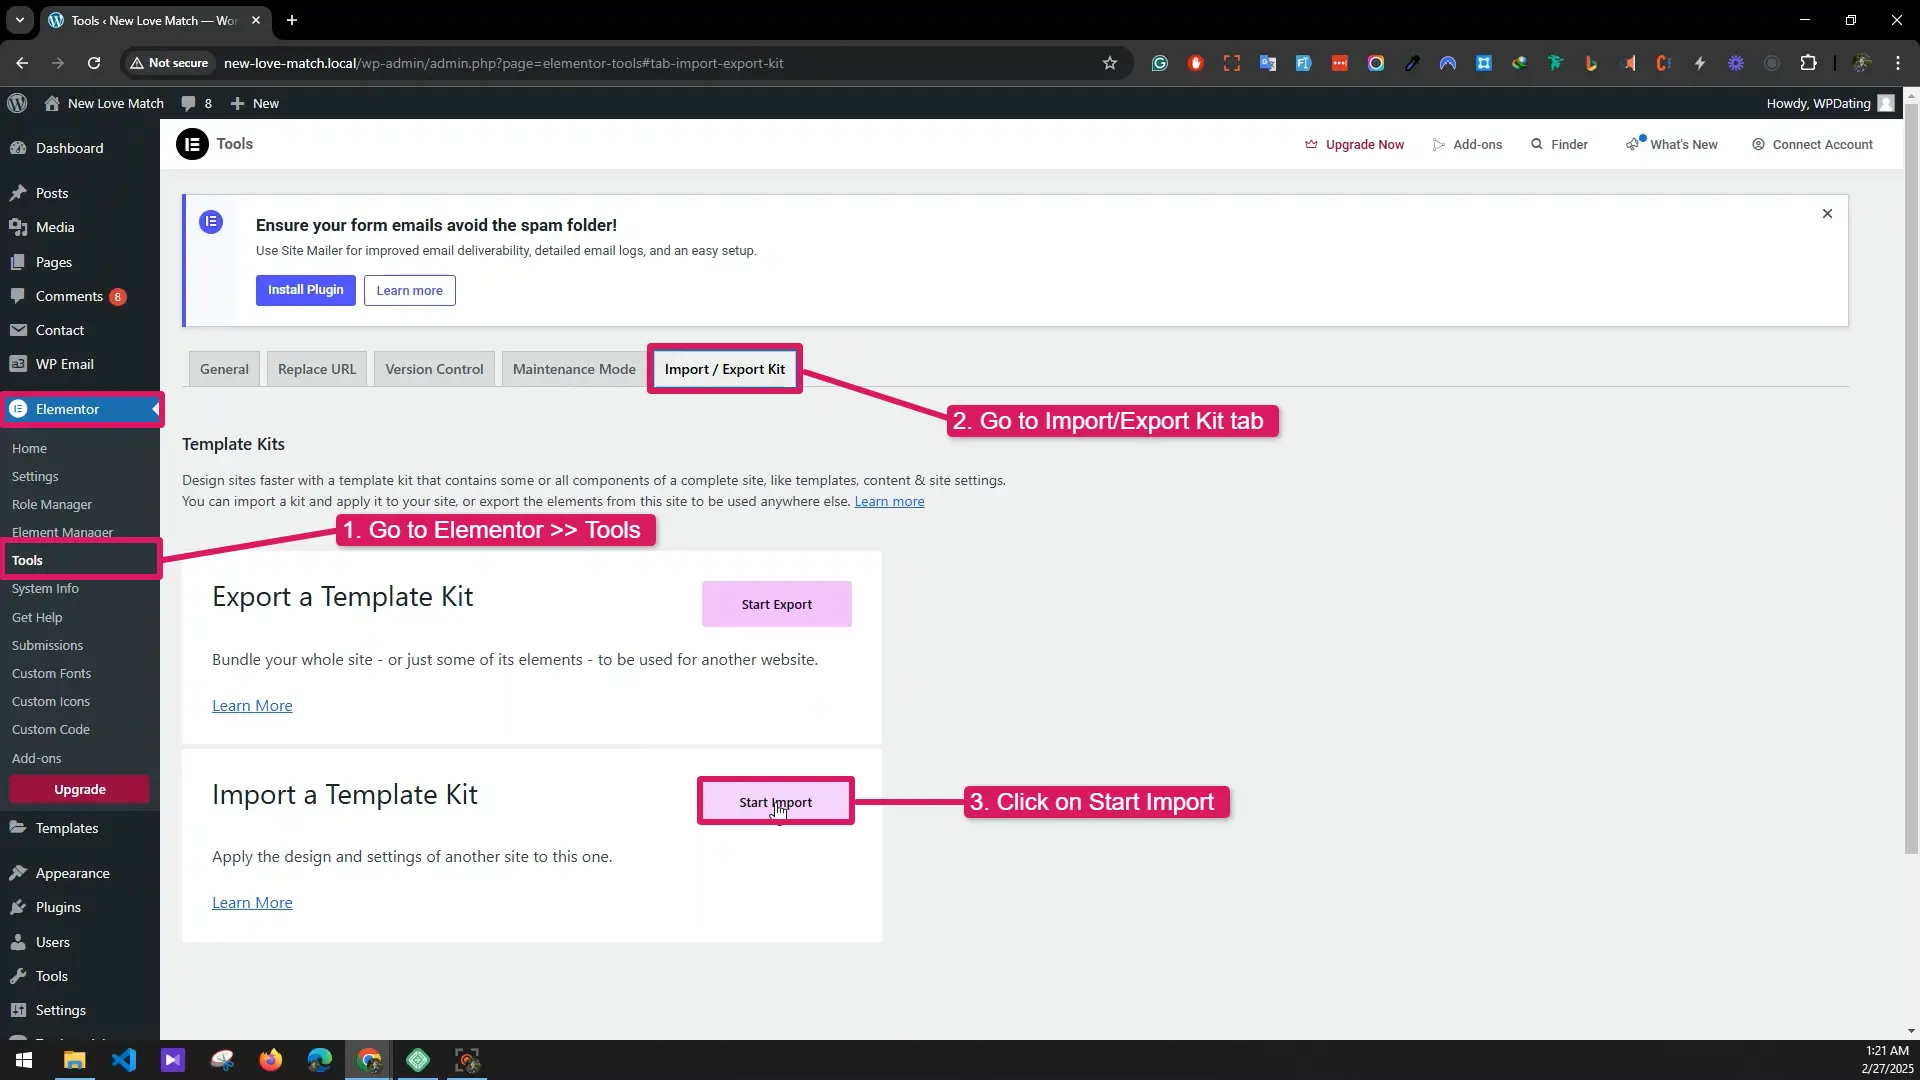
Task: Open What's New notifications
Action: (1671, 144)
